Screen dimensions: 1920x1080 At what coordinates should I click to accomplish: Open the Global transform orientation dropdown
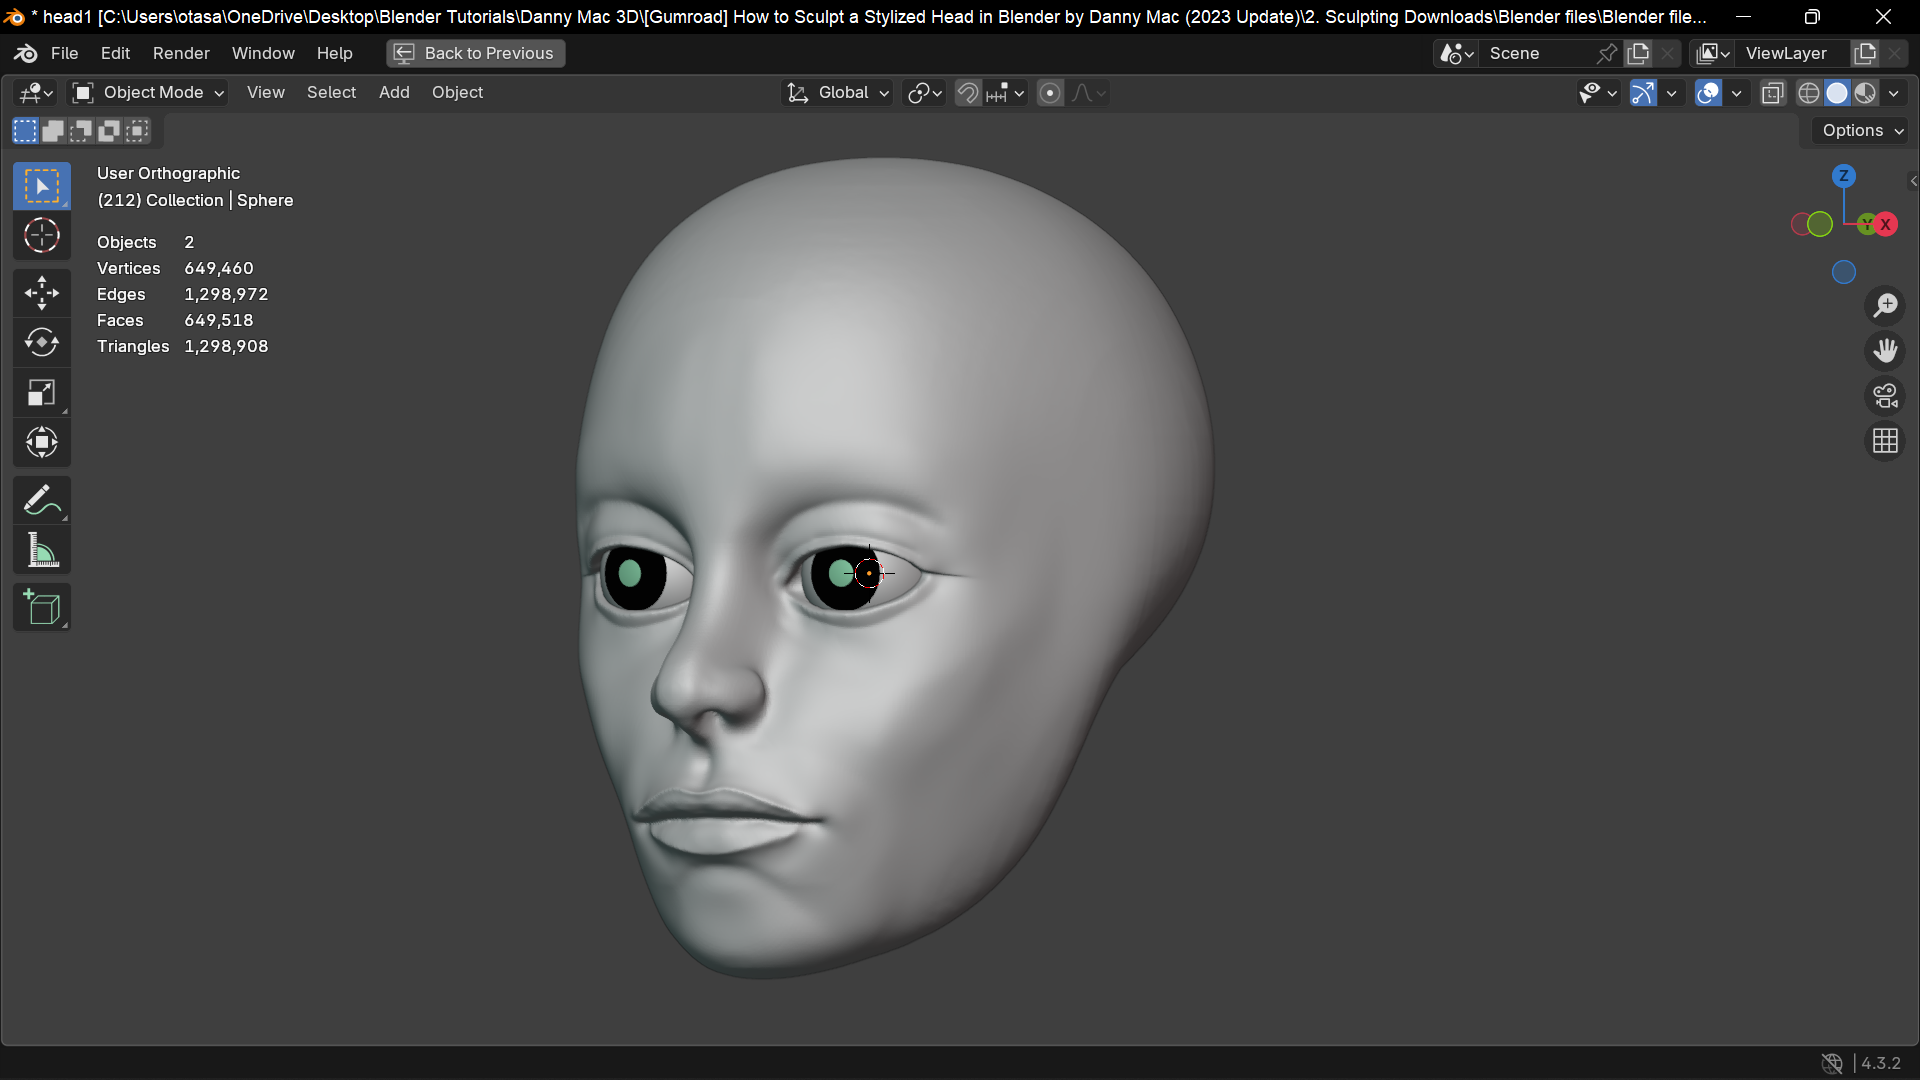(837, 93)
